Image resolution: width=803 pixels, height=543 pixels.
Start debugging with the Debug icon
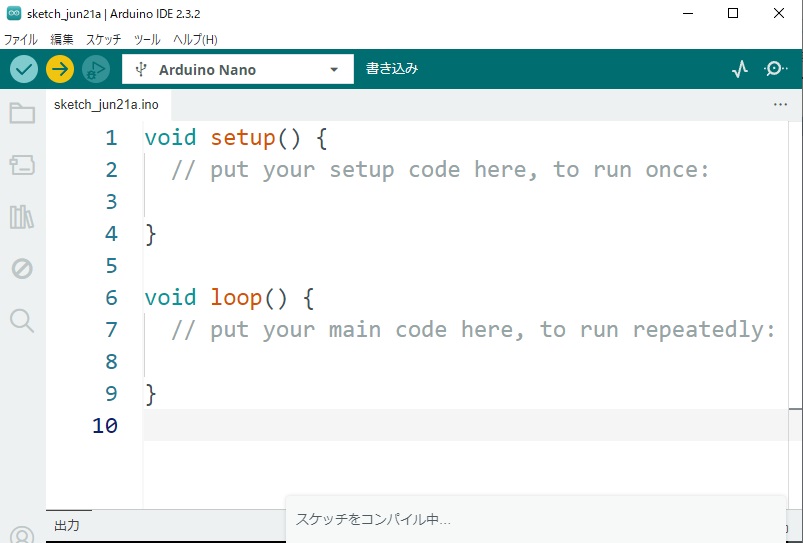pos(96,69)
